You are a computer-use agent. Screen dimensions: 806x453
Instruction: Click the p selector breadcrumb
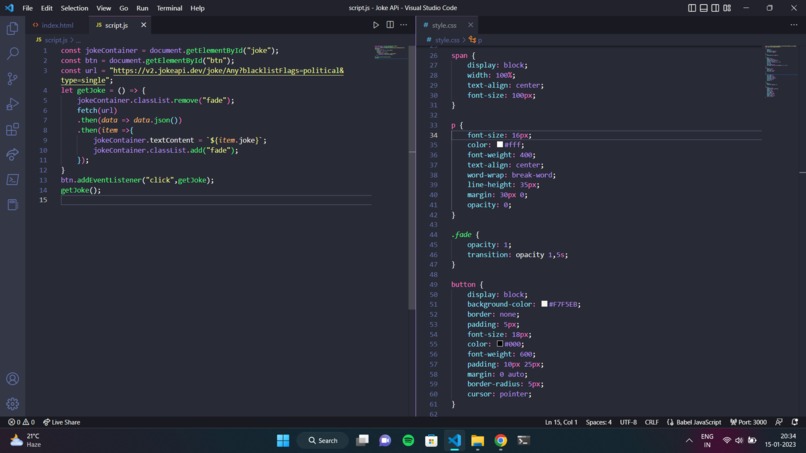[475, 40]
